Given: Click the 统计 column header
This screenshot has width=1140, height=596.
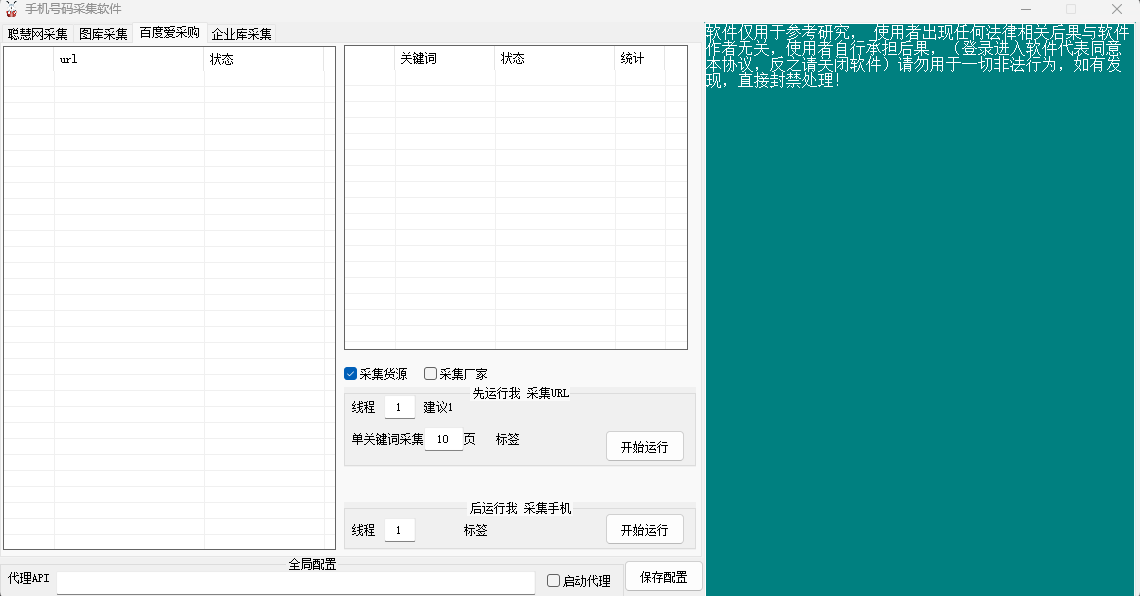Looking at the screenshot, I should pyautogui.click(x=639, y=59).
